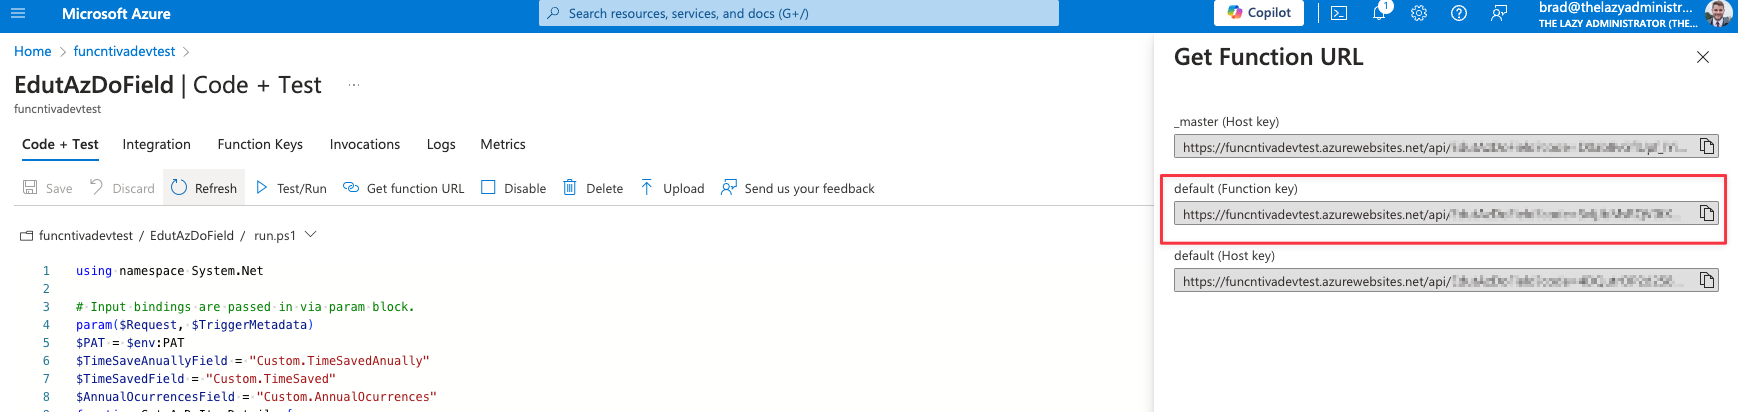This screenshot has height=412, width=1738.
Task: Open portal settings gear icon
Action: (x=1419, y=13)
